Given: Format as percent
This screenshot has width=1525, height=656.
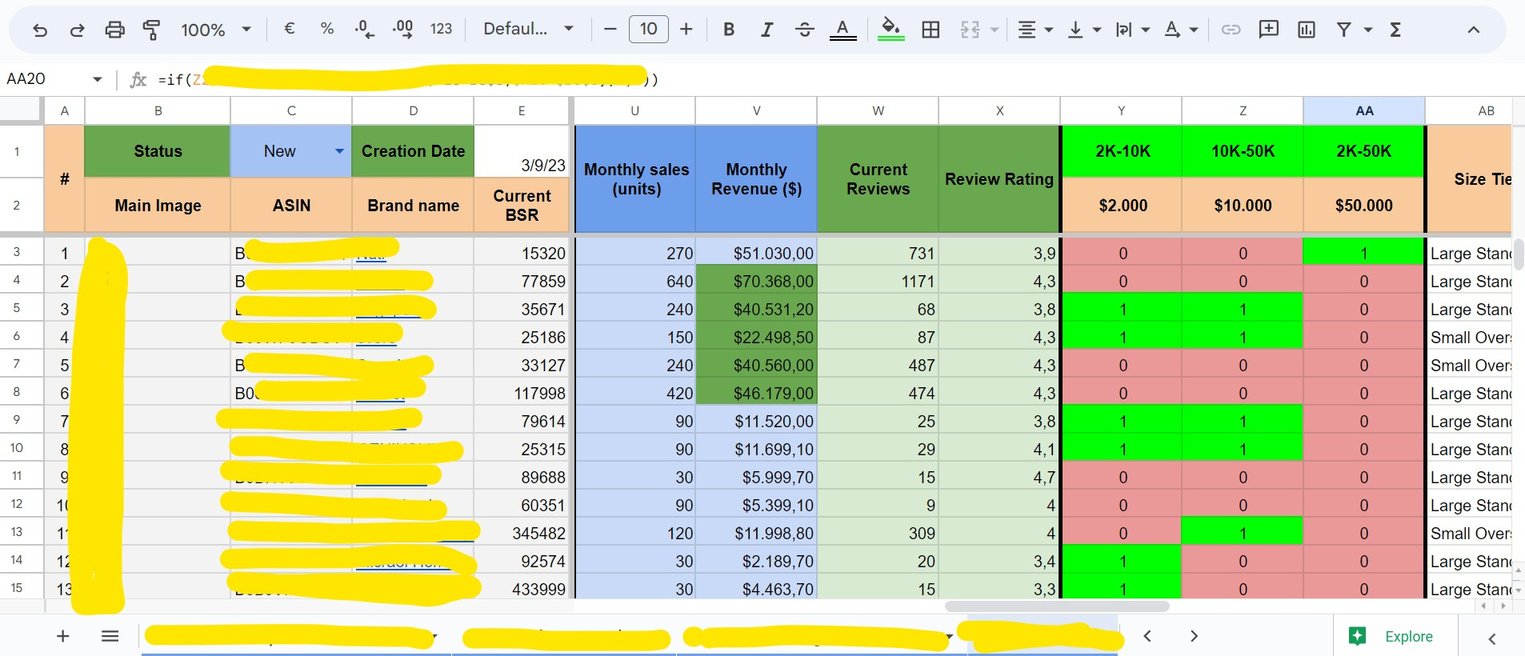Looking at the screenshot, I should click(327, 29).
